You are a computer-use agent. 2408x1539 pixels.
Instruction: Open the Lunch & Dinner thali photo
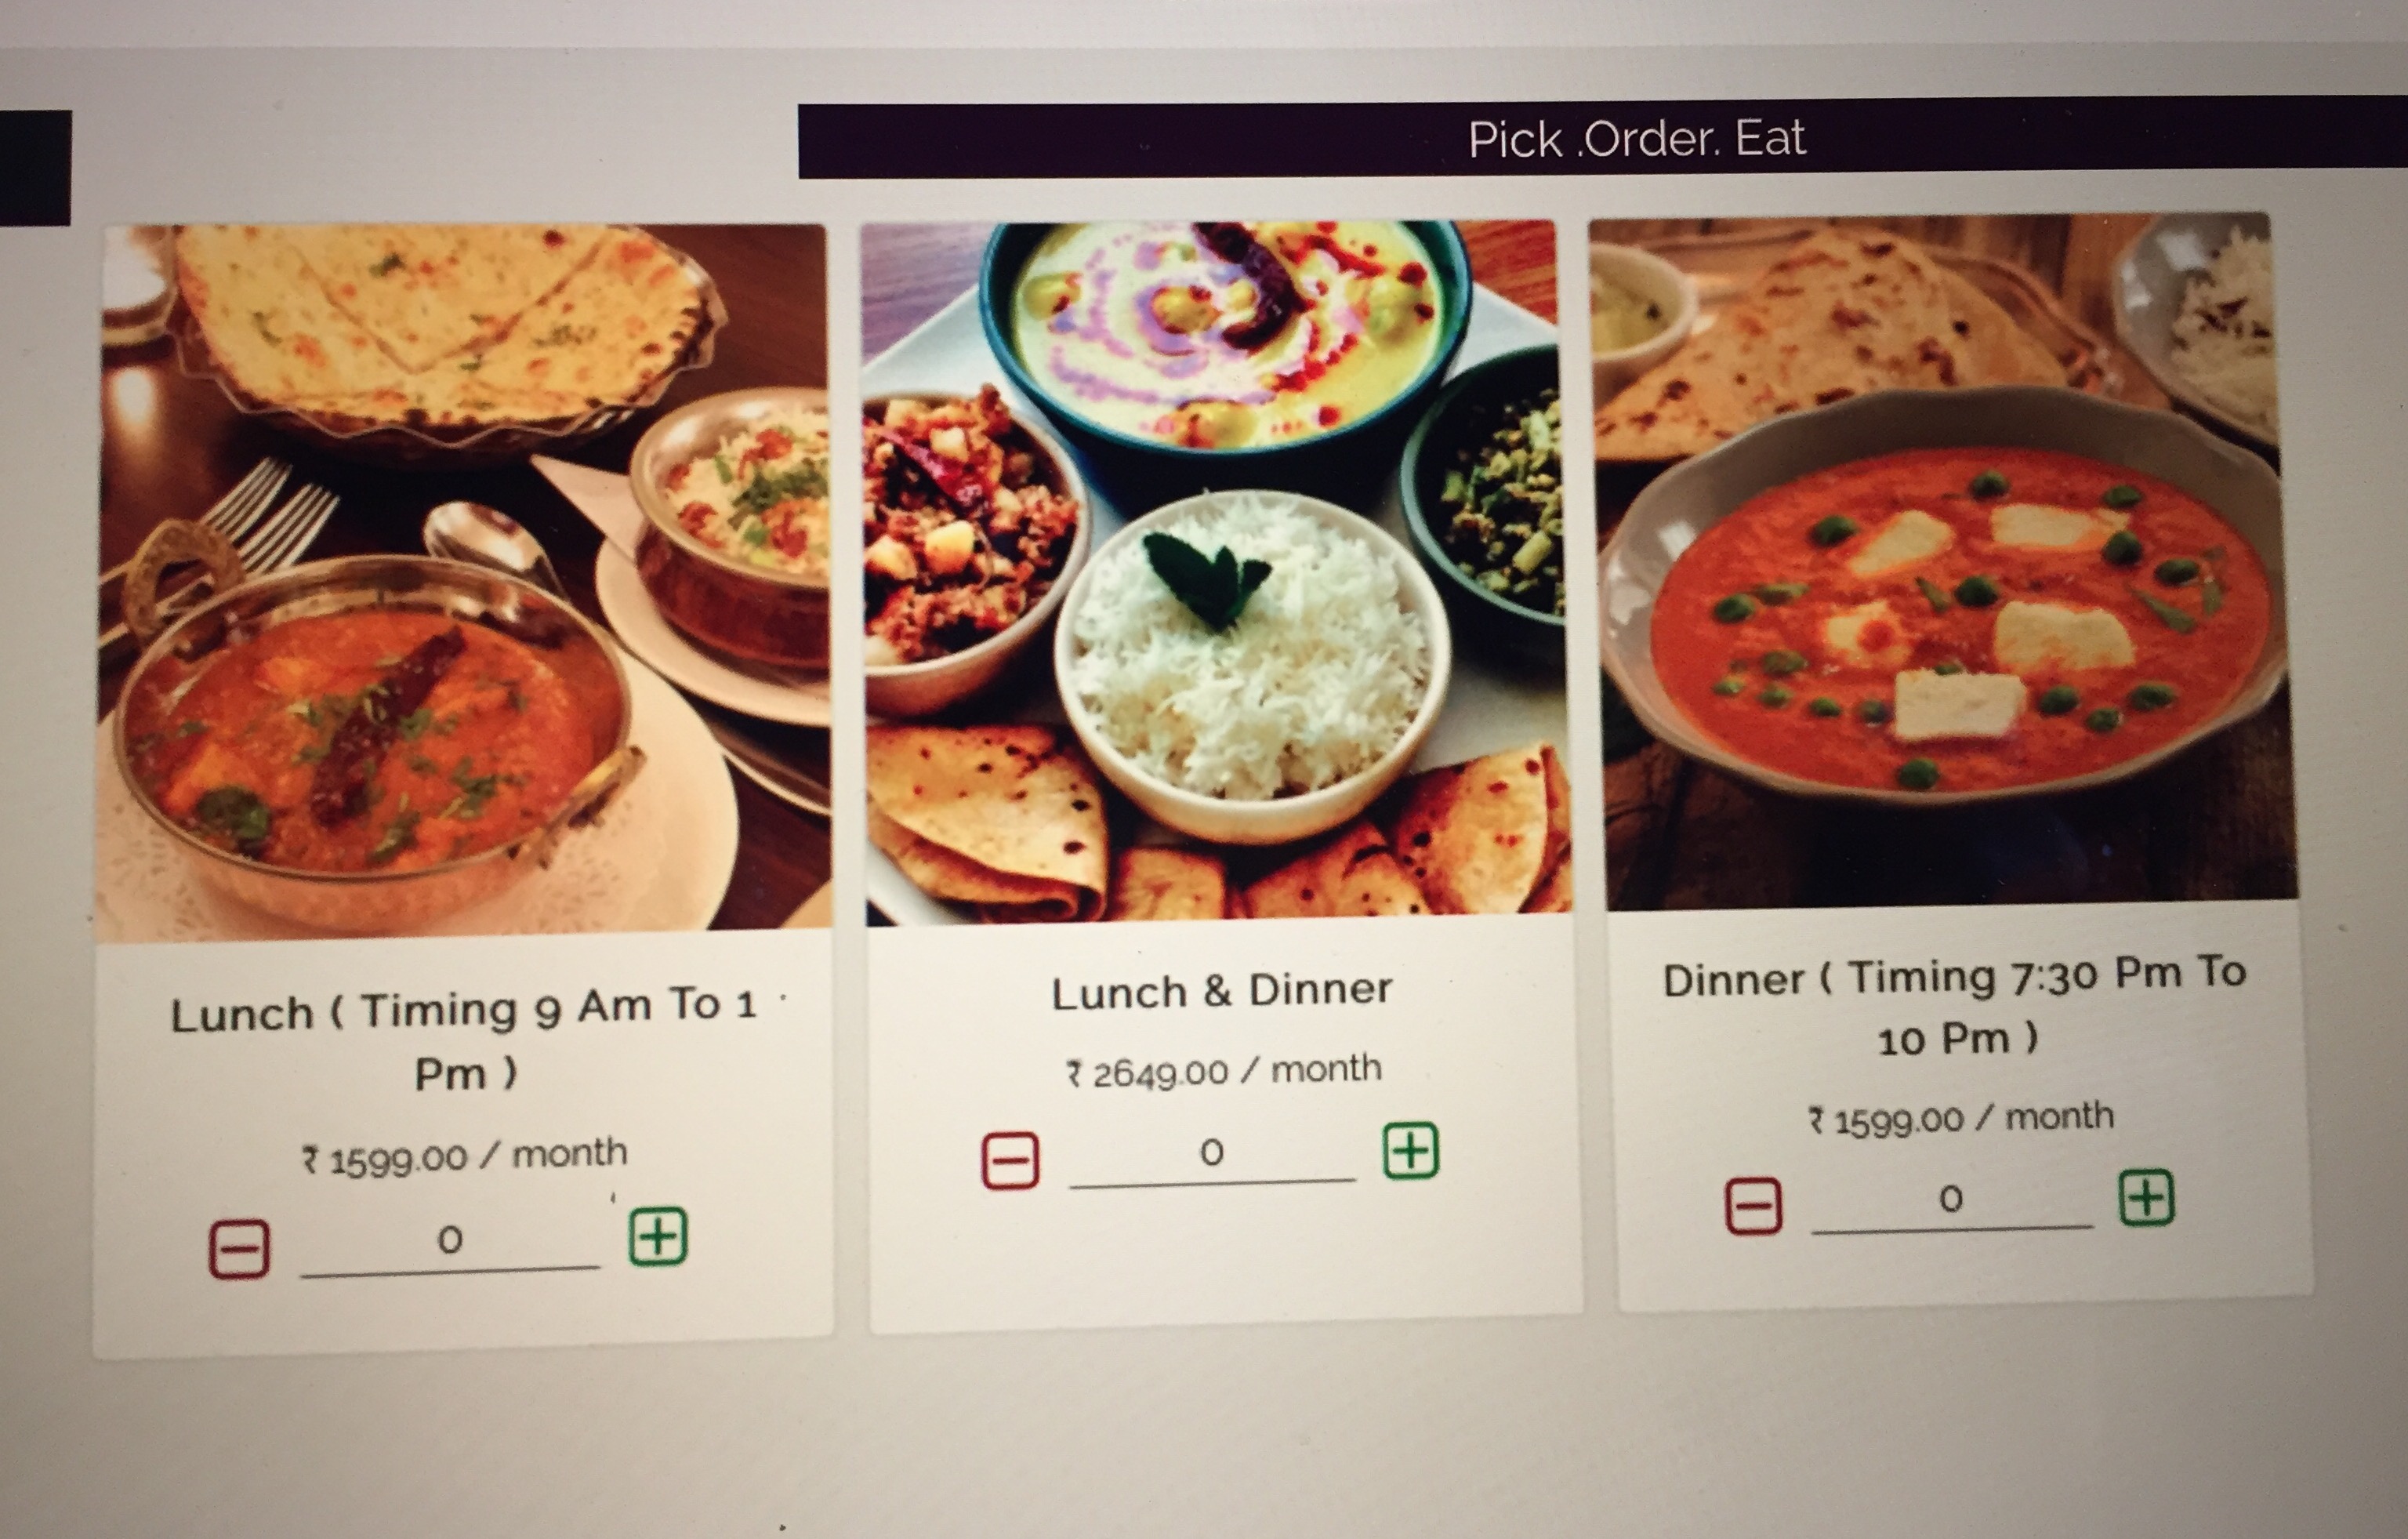coord(1215,571)
